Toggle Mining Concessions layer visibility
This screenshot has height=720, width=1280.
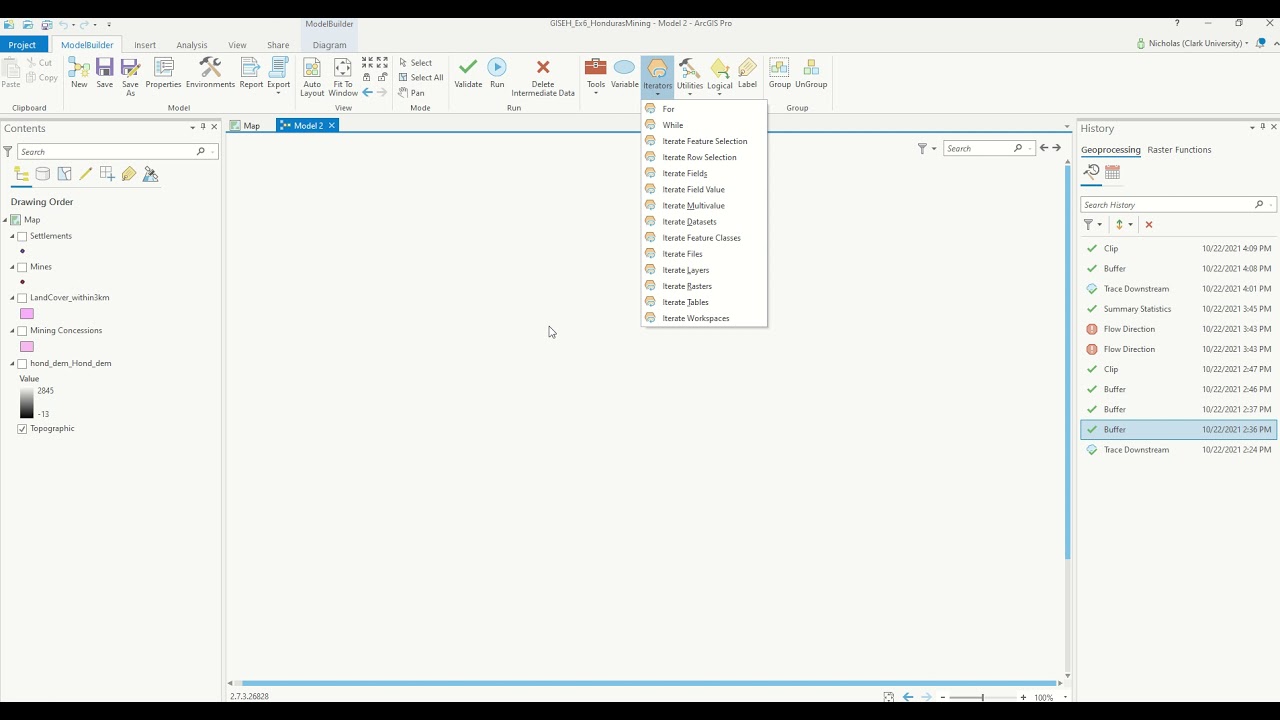tap(23, 330)
